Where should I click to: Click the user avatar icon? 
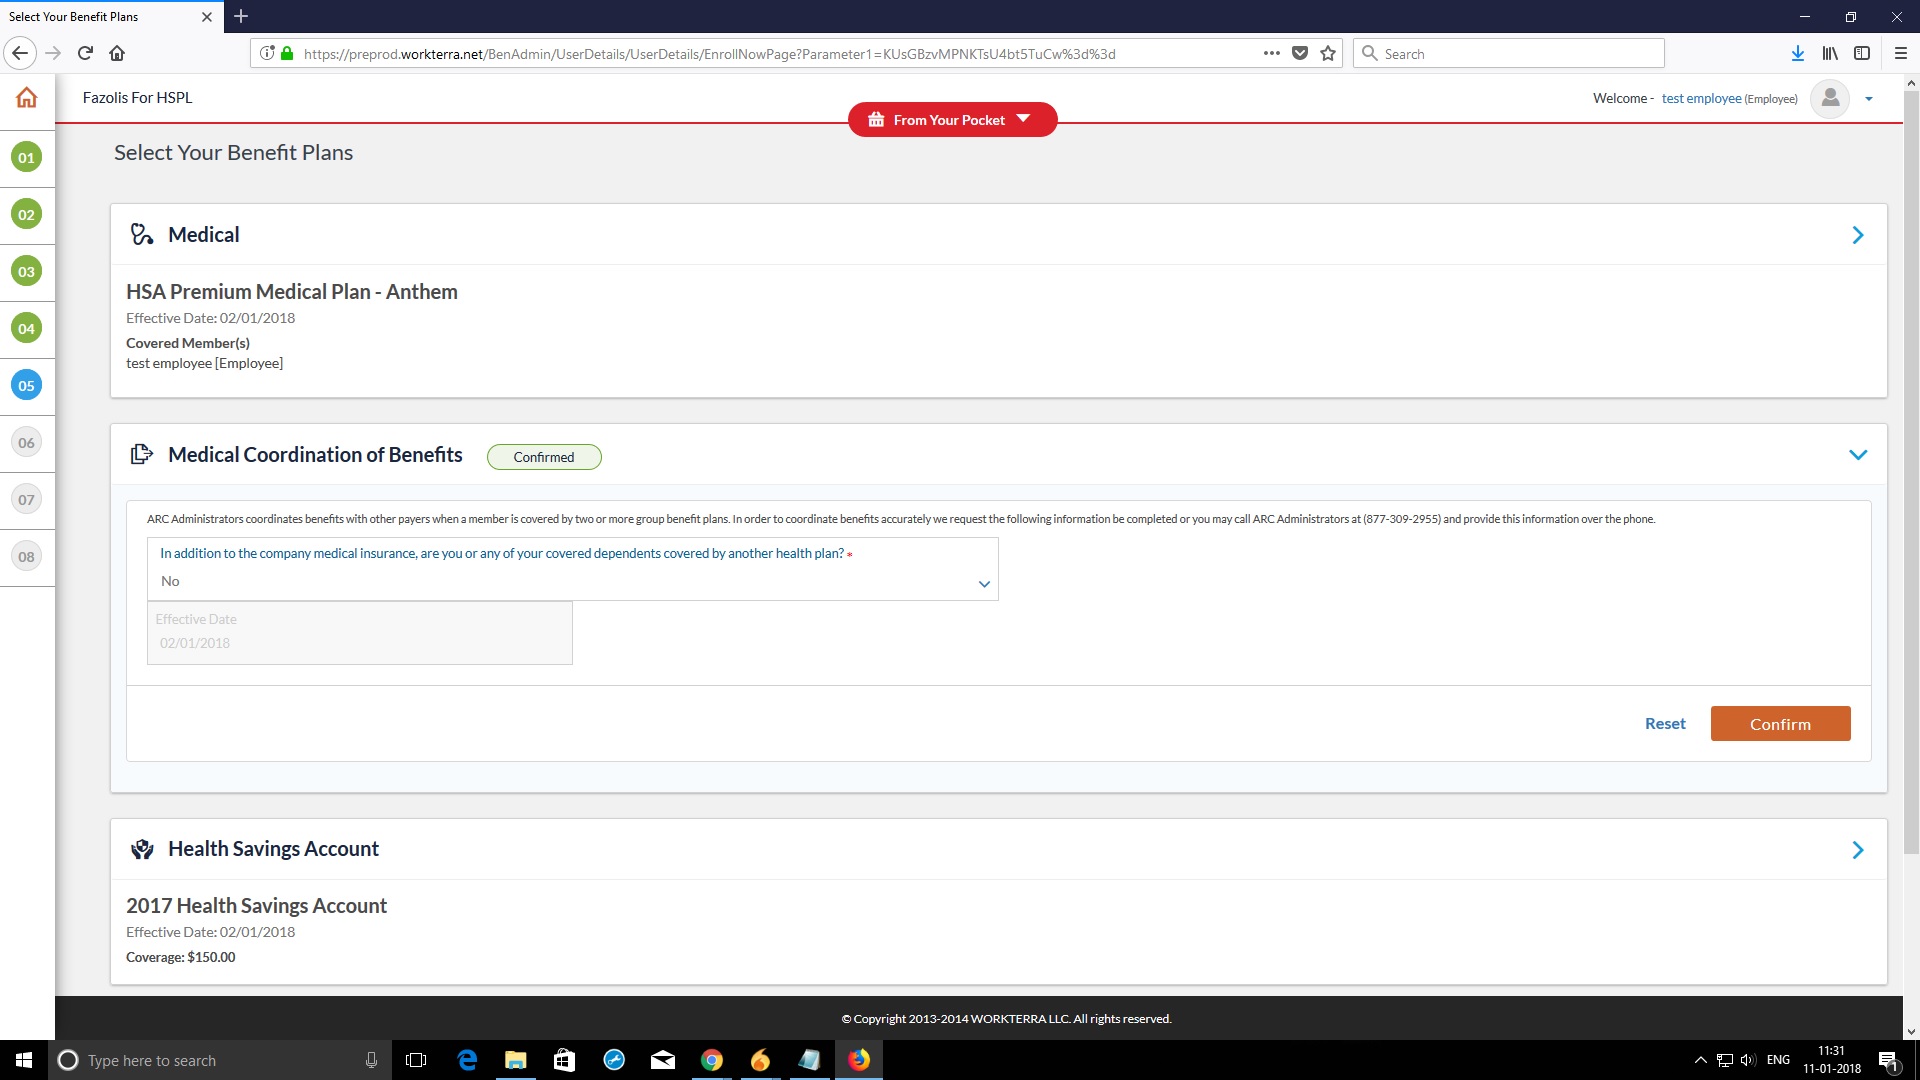point(1830,98)
